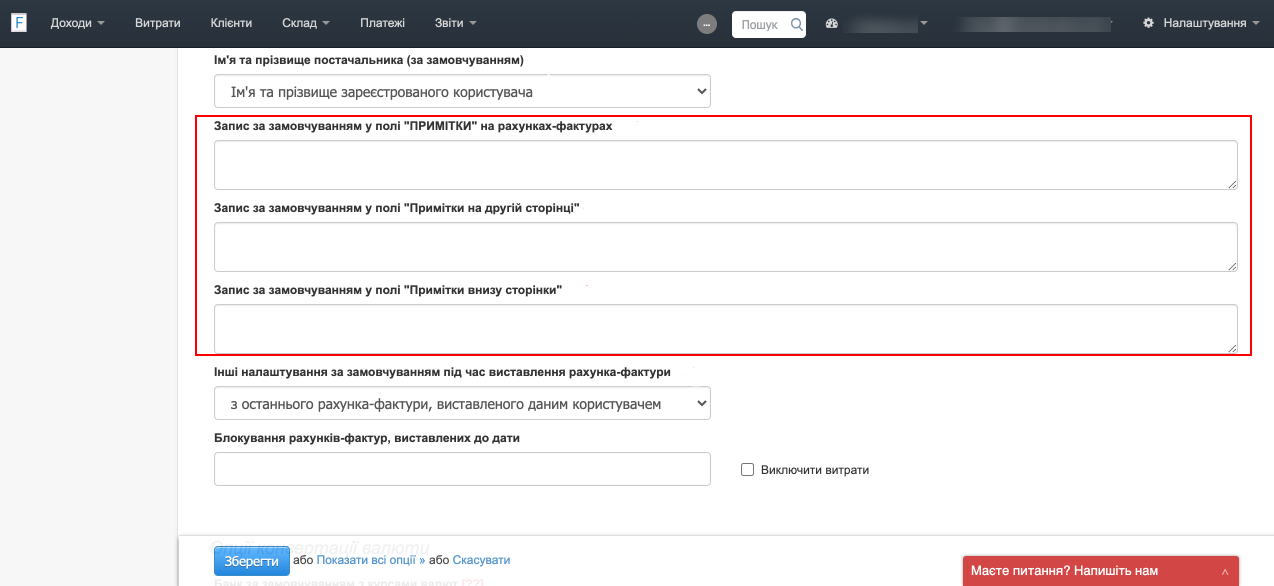Navigate to "Платежі"
Viewport: 1274px width, 586px height.
point(382,23)
